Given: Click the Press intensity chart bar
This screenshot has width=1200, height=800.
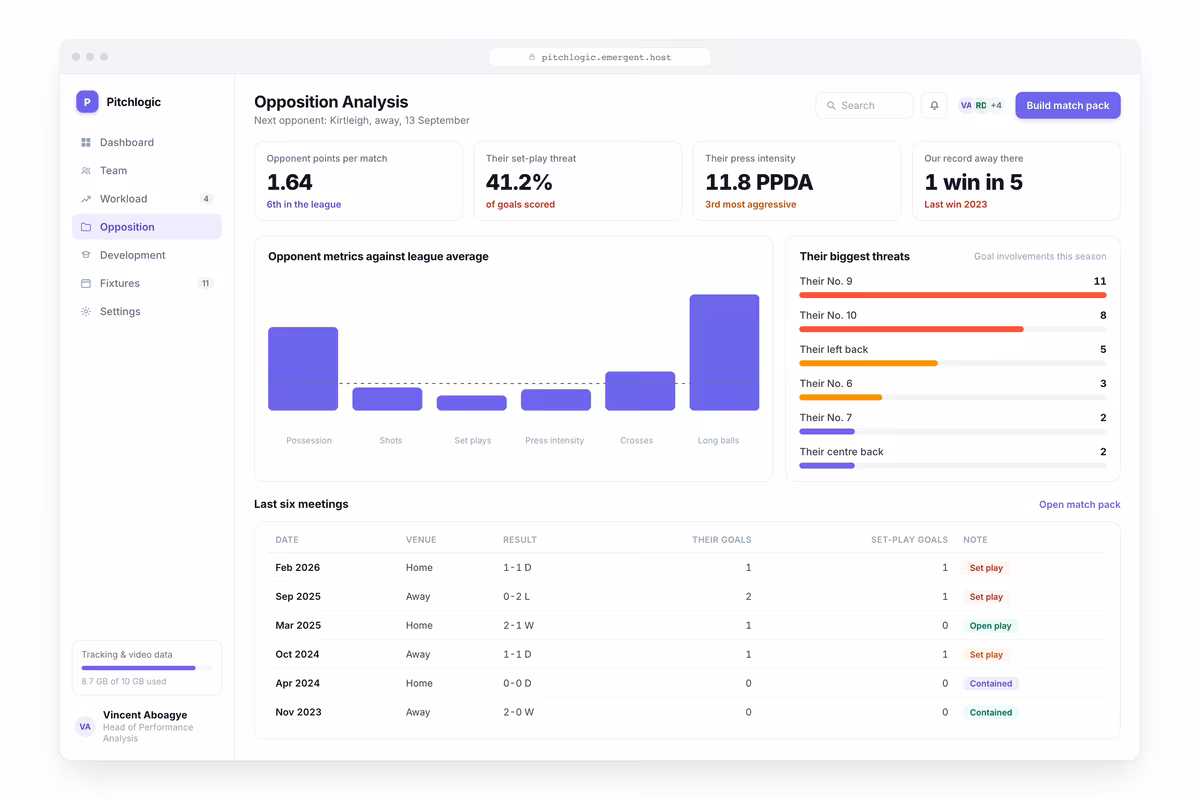Looking at the screenshot, I should [x=556, y=400].
